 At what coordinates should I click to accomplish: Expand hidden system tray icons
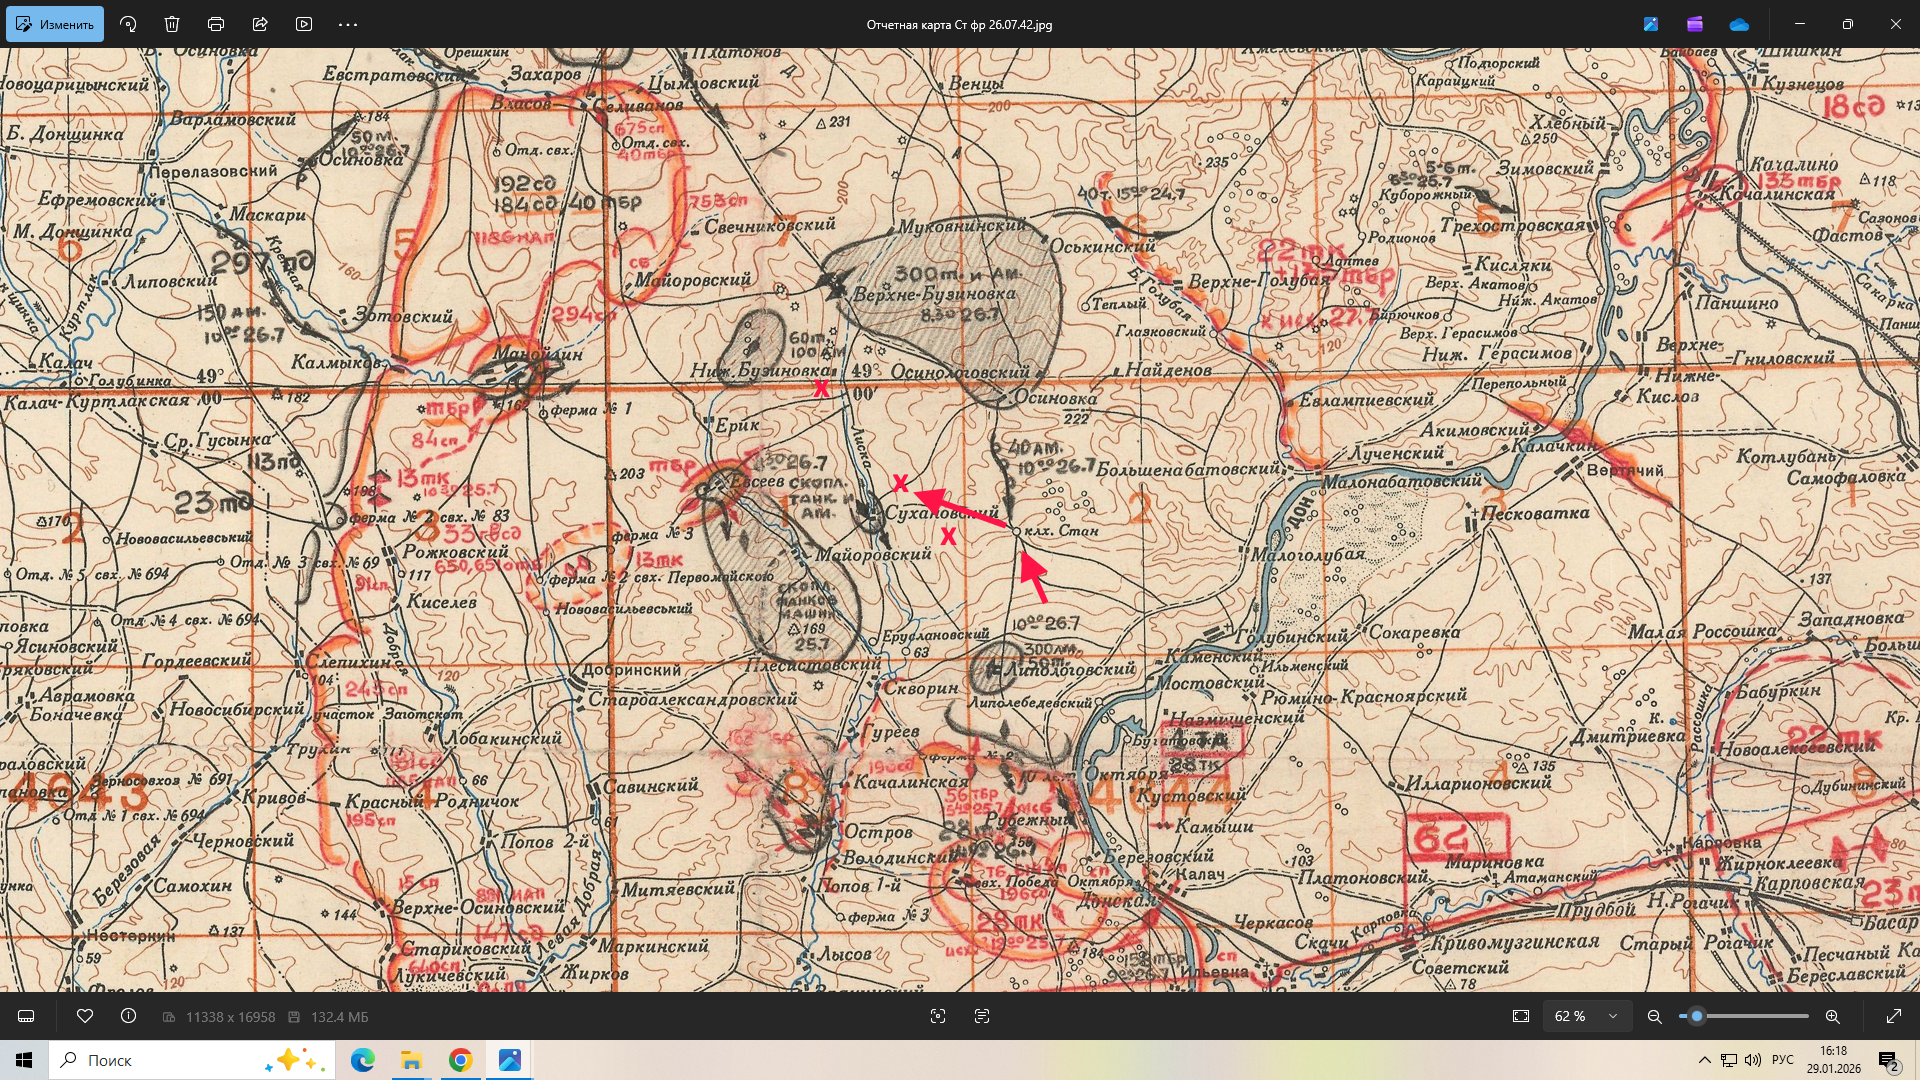tap(1704, 1060)
